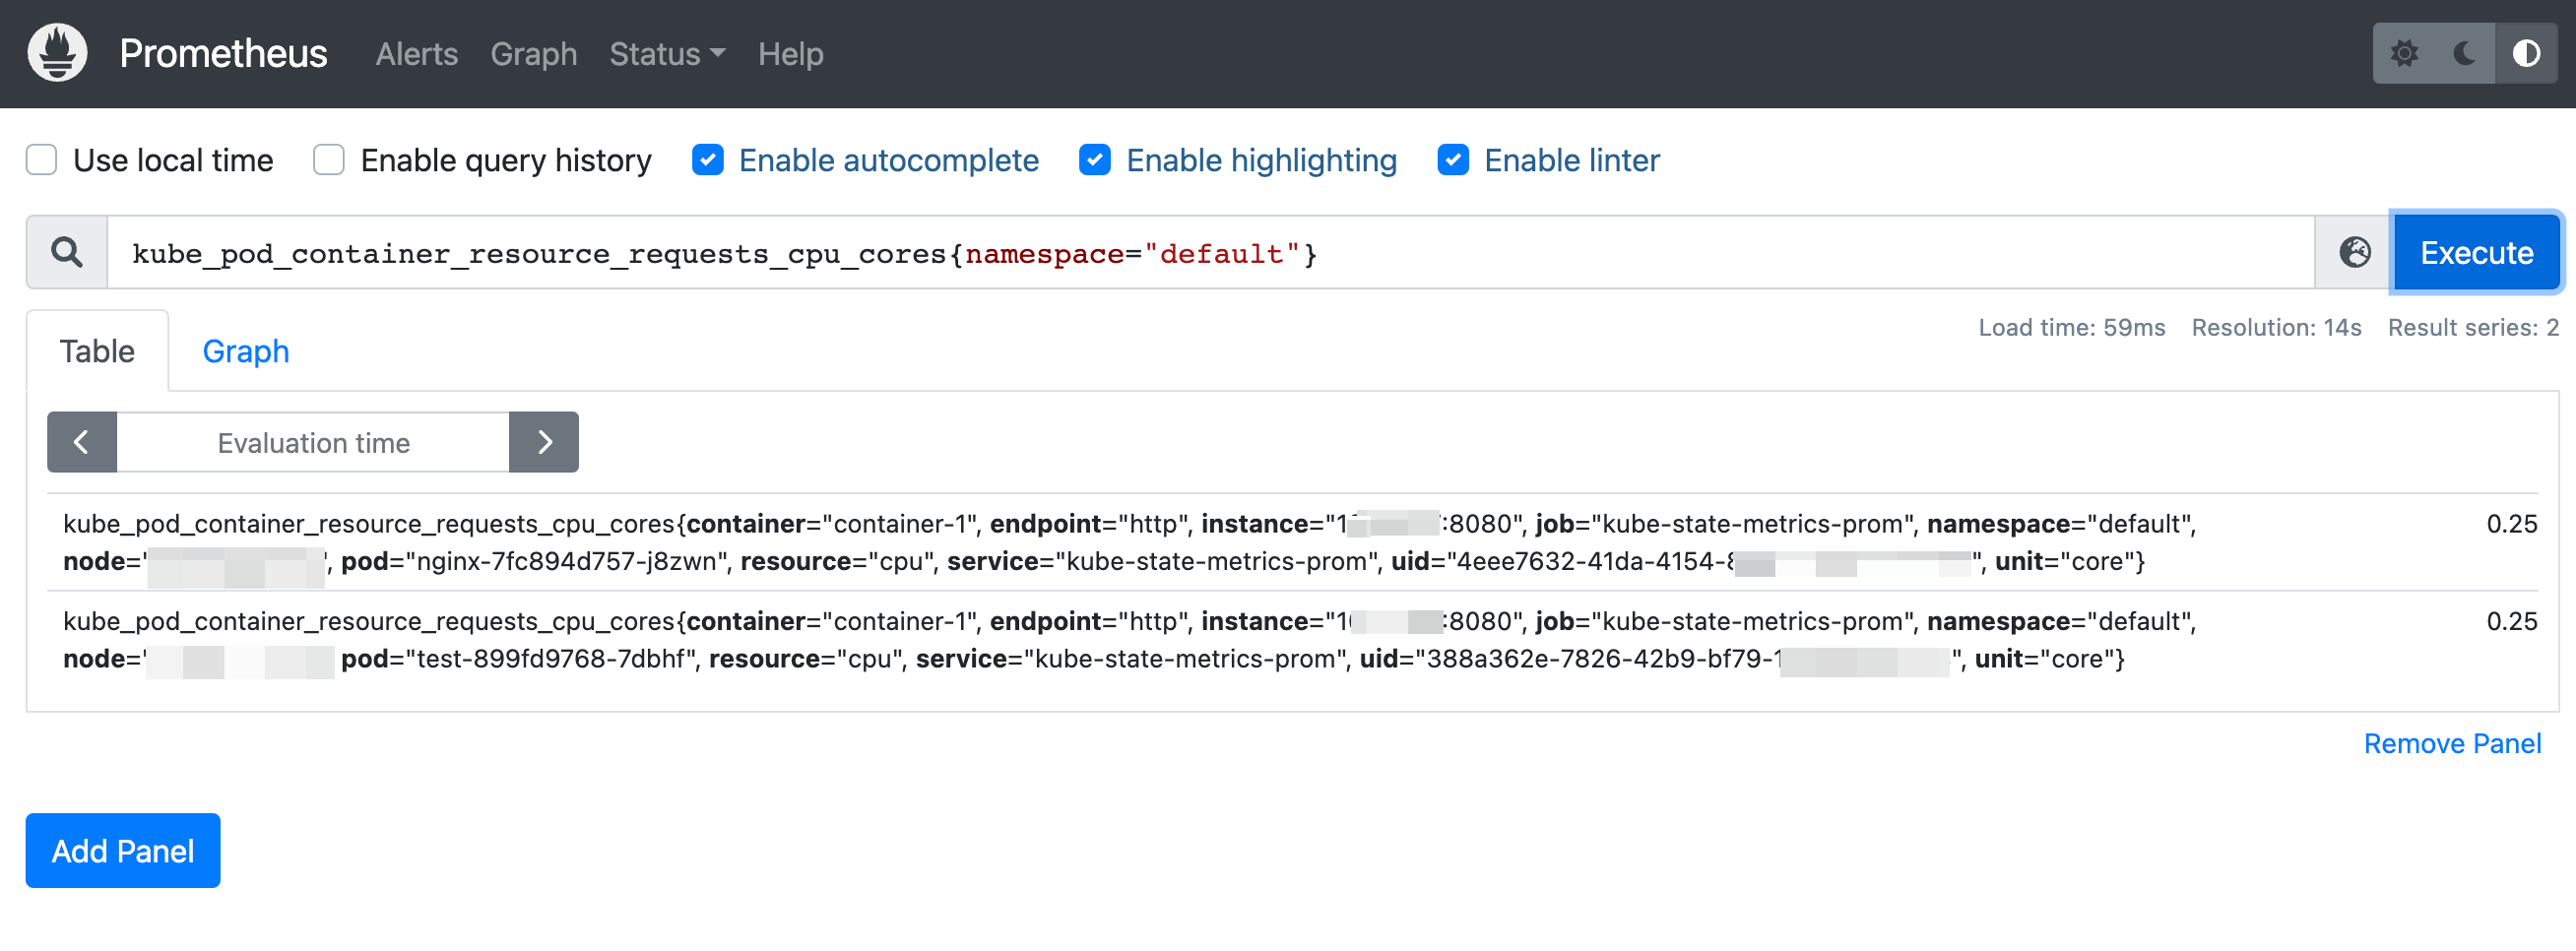Select the browser-preferred contrast theme icon

click(x=2526, y=53)
